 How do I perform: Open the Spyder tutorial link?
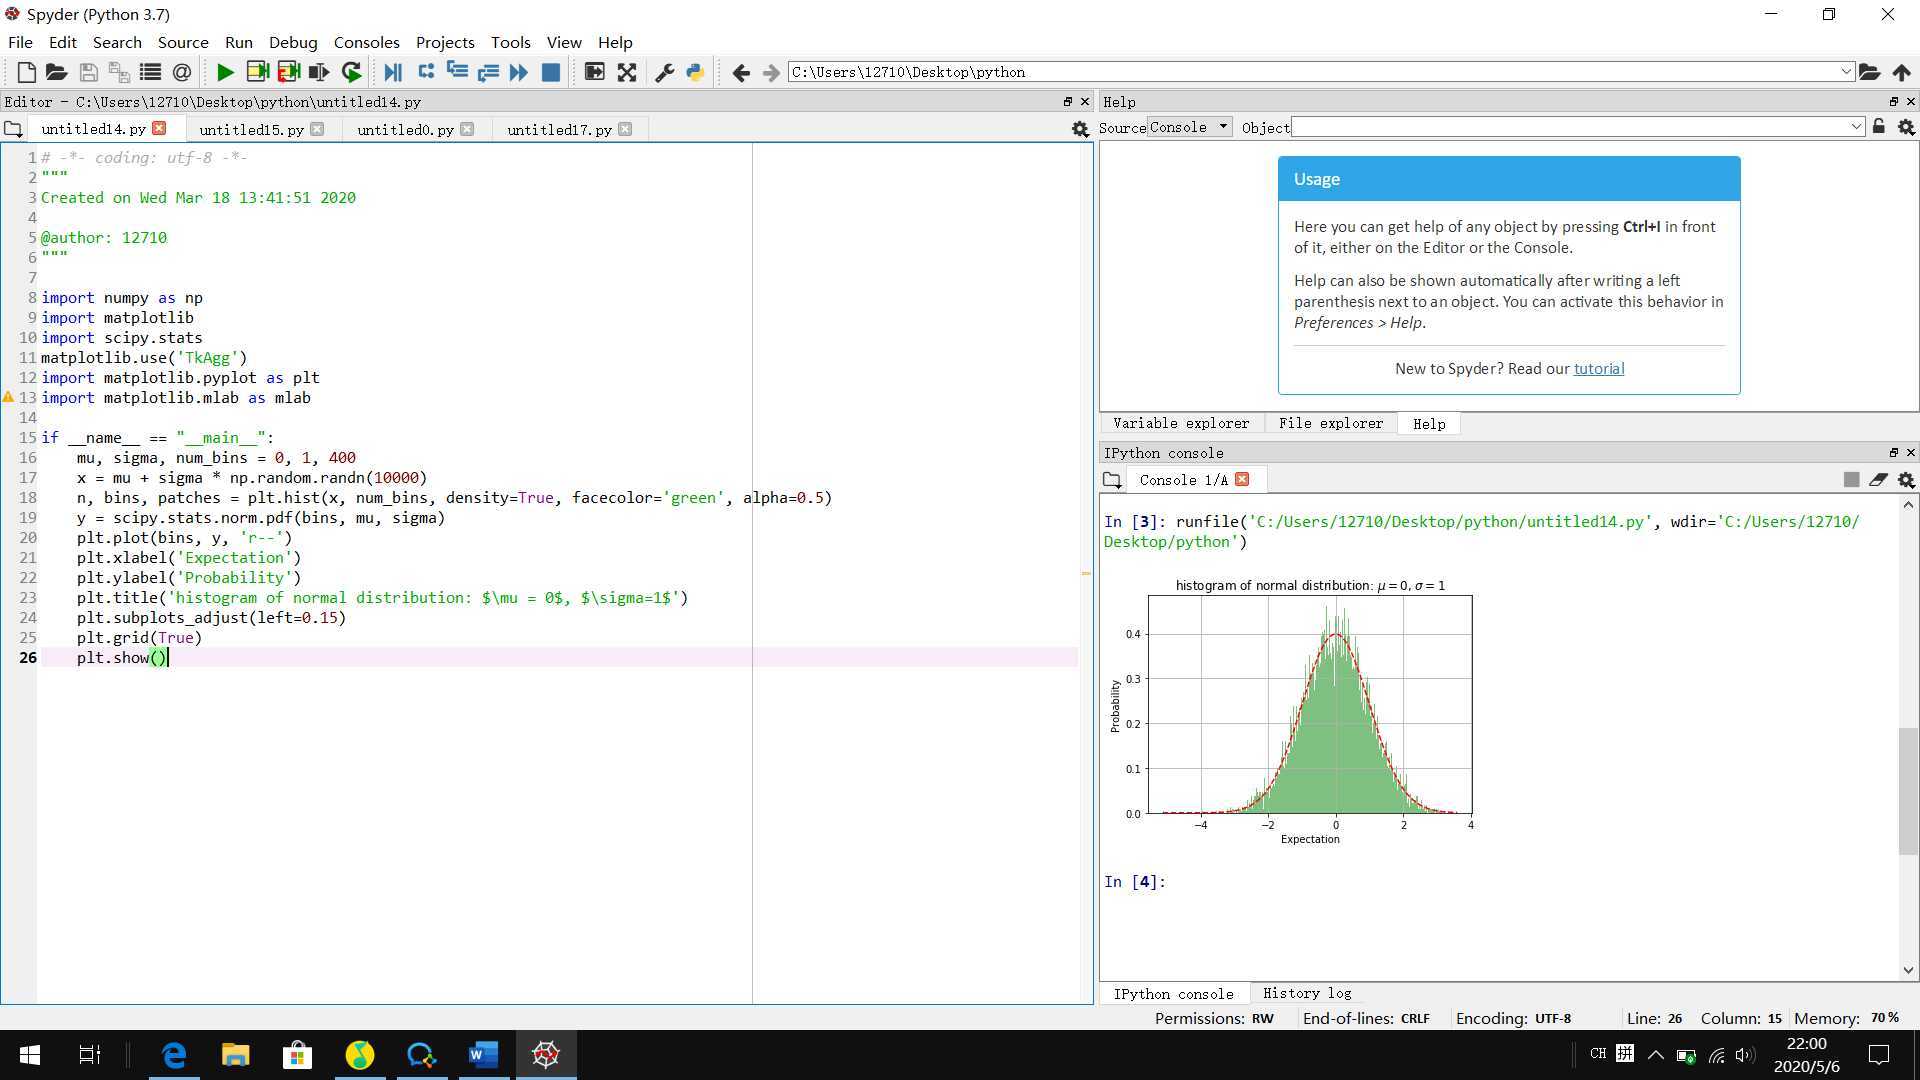pyautogui.click(x=1598, y=369)
